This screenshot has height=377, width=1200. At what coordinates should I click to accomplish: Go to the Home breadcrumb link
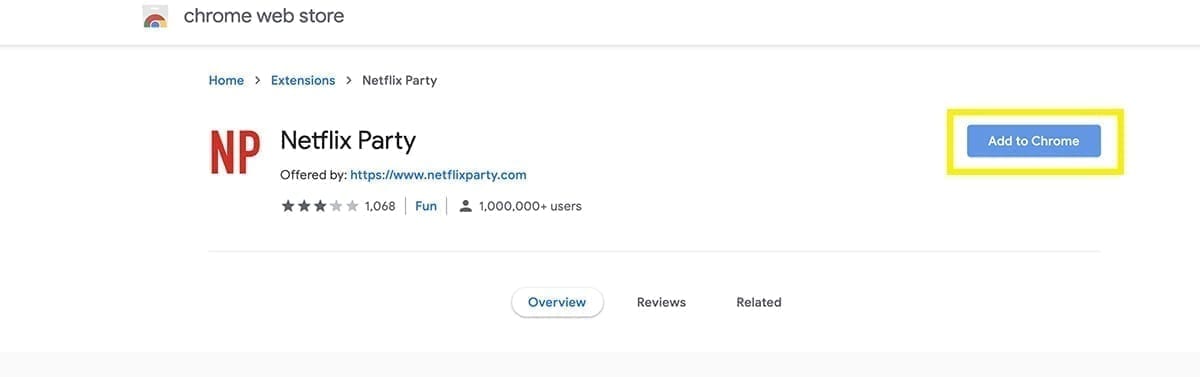pyautogui.click(x=226, y=80)
